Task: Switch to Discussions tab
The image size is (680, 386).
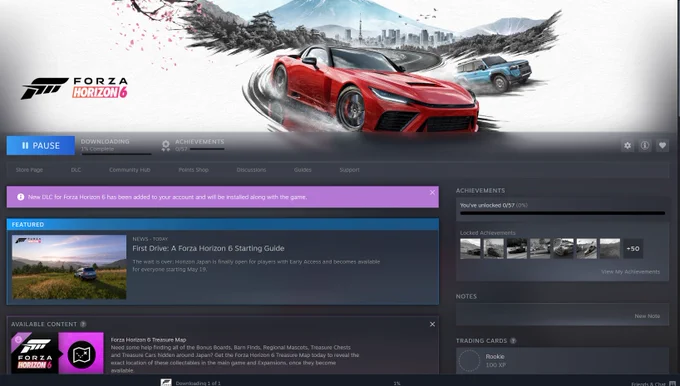Action: point(252,170)
